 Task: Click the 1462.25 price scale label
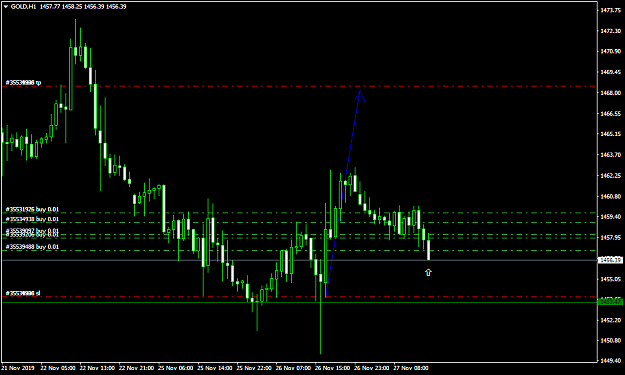611,176
